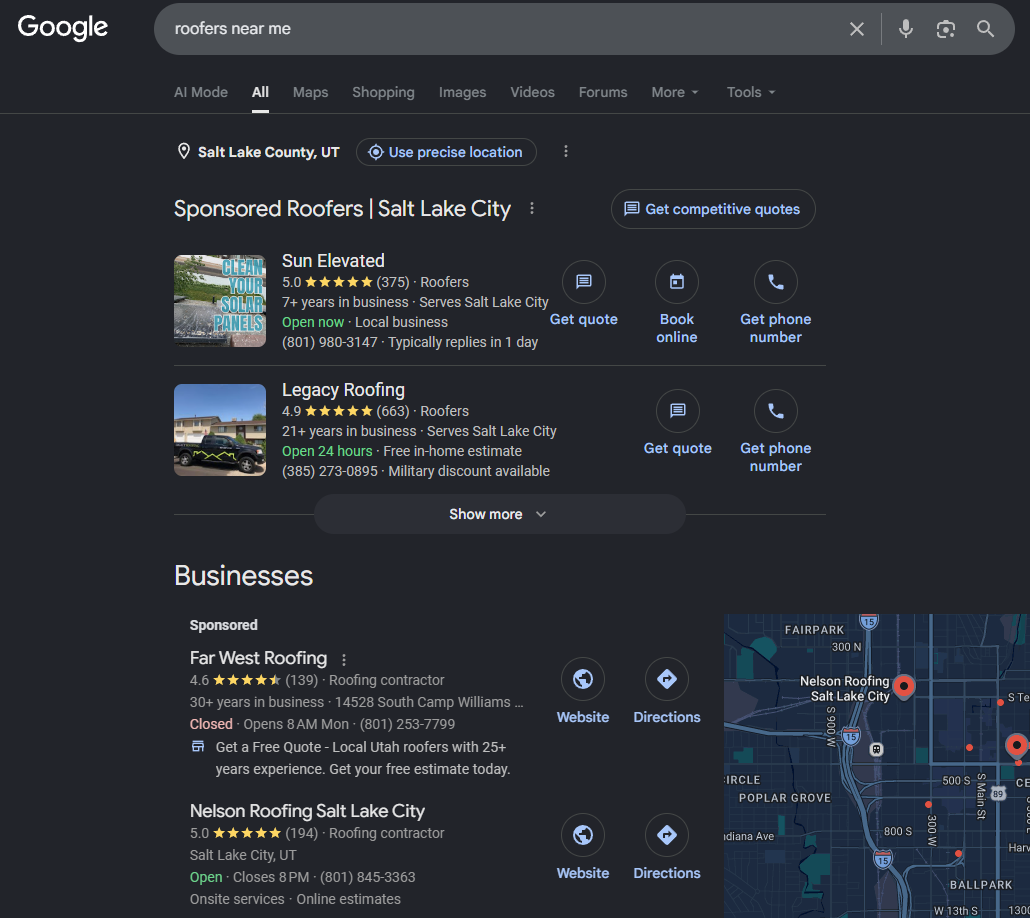This screenshot has height=918, width=1030.
Task: Click Directions label for Nelson Roofing
Action: (667, 873)
